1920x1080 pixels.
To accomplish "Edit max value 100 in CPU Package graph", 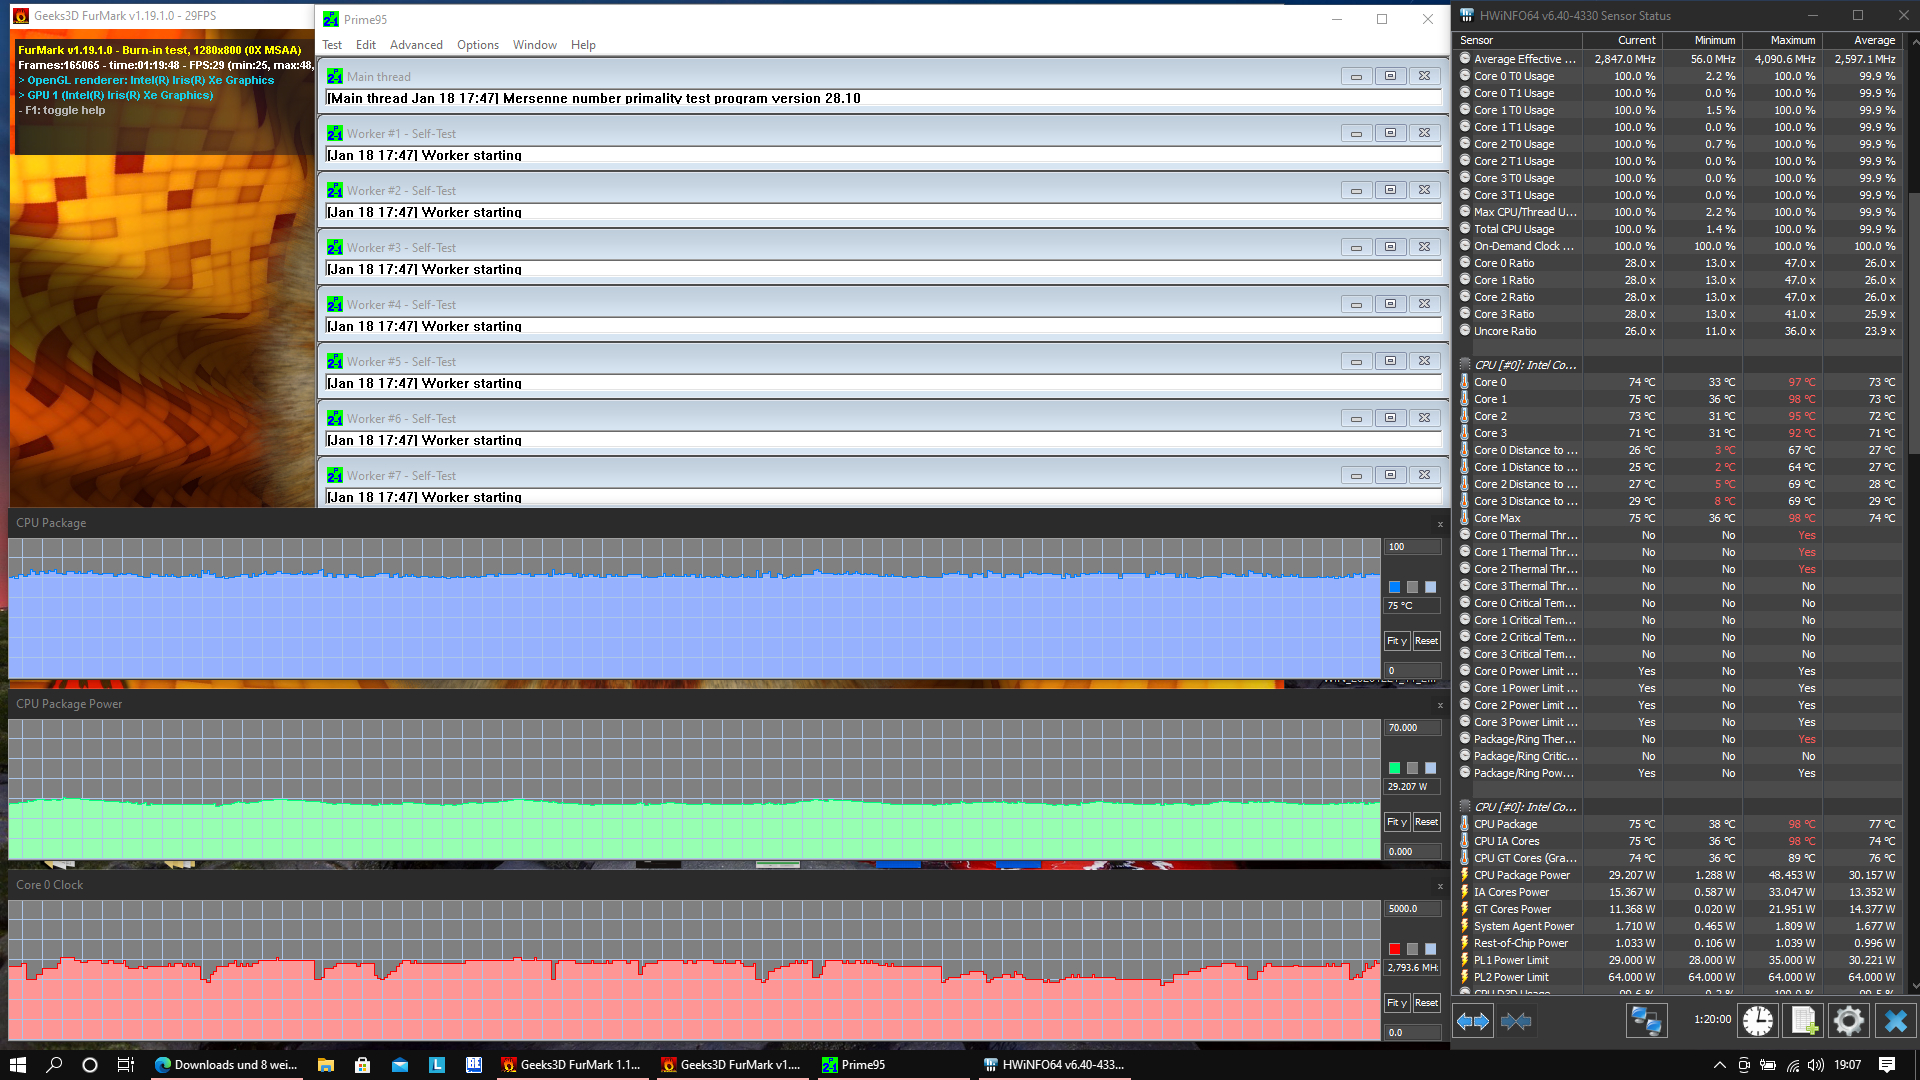I will click(1412, 547).
